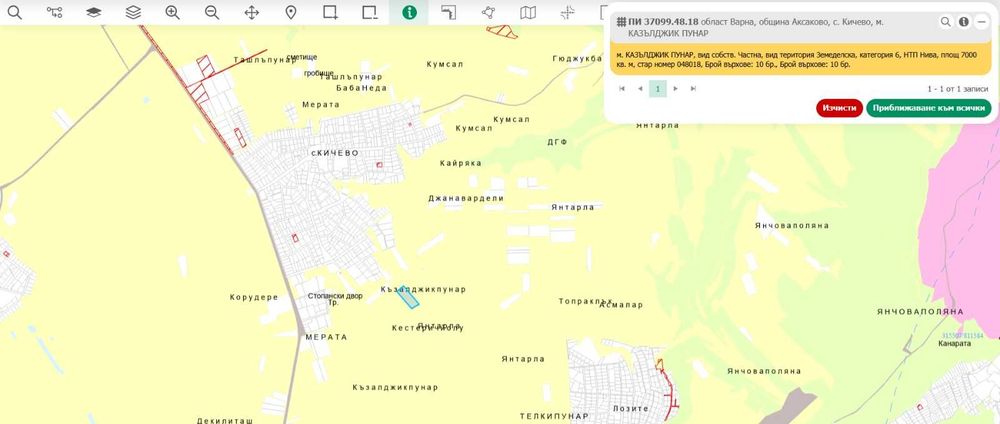Screen dimensions: 1000x424
Task: Click the uppercase МЕРАТА label
Action: tap(326, 337)
